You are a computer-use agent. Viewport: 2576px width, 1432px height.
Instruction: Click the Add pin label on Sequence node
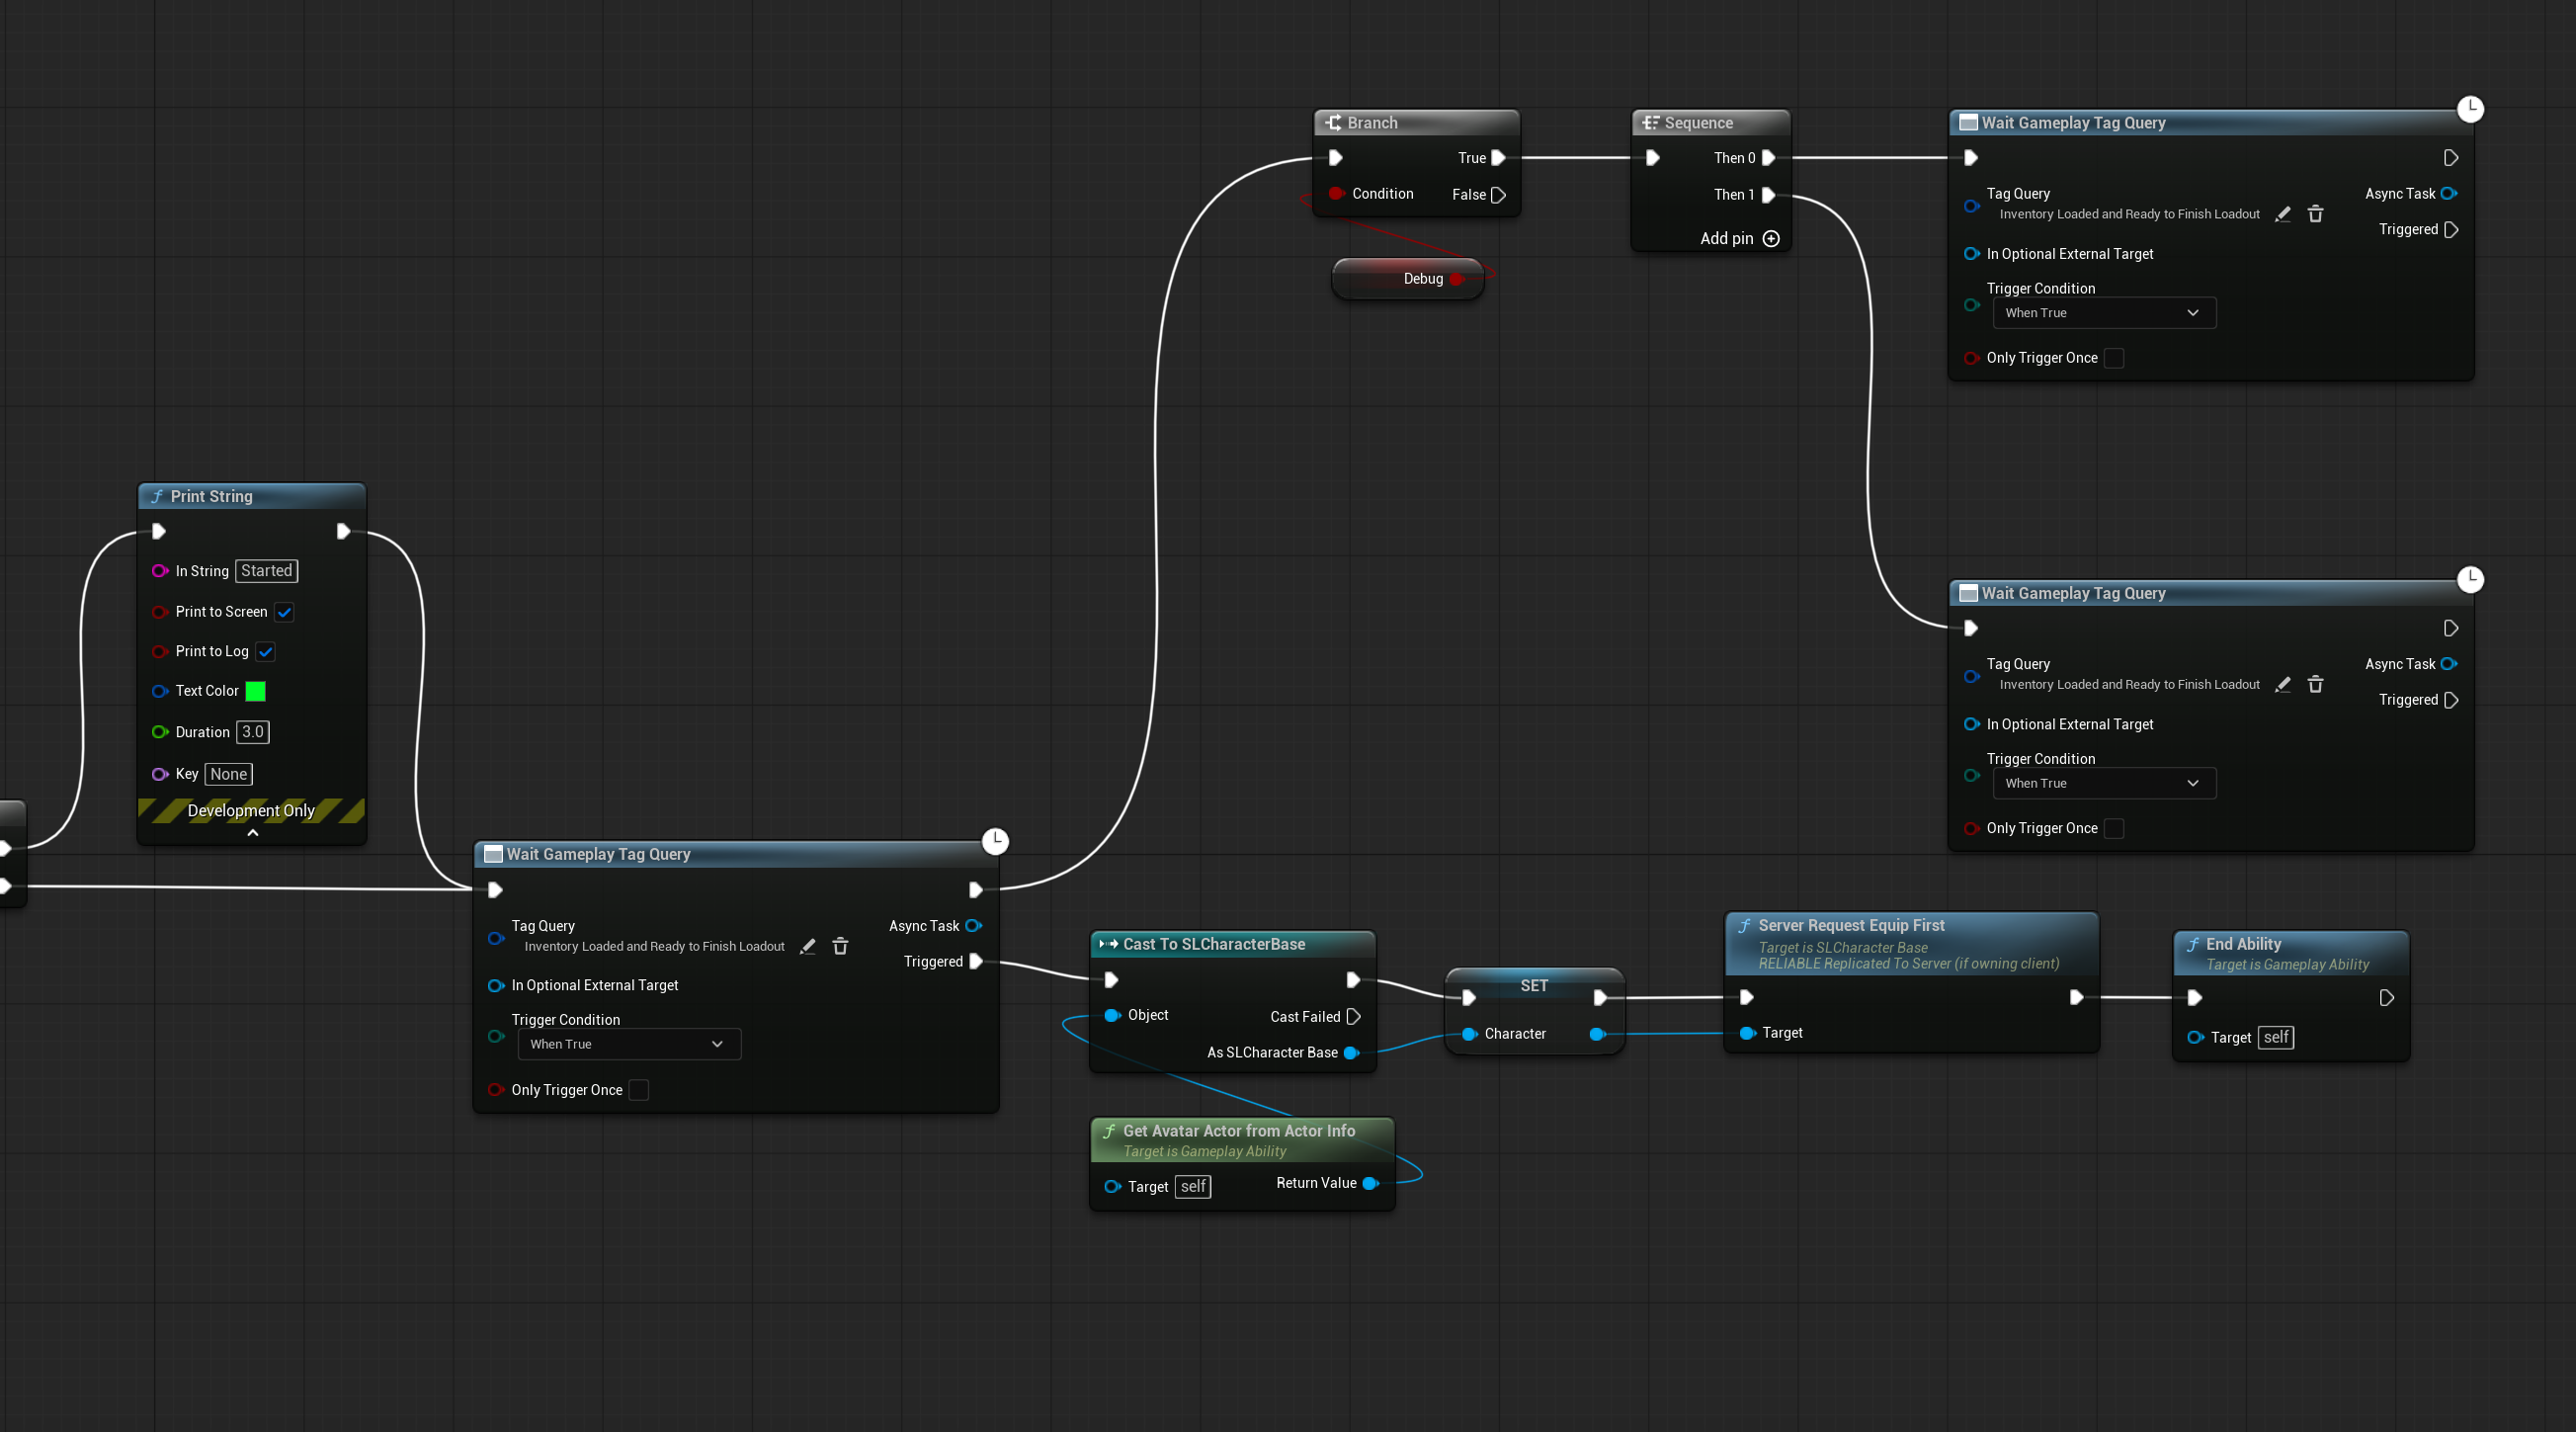[1726, 238]
